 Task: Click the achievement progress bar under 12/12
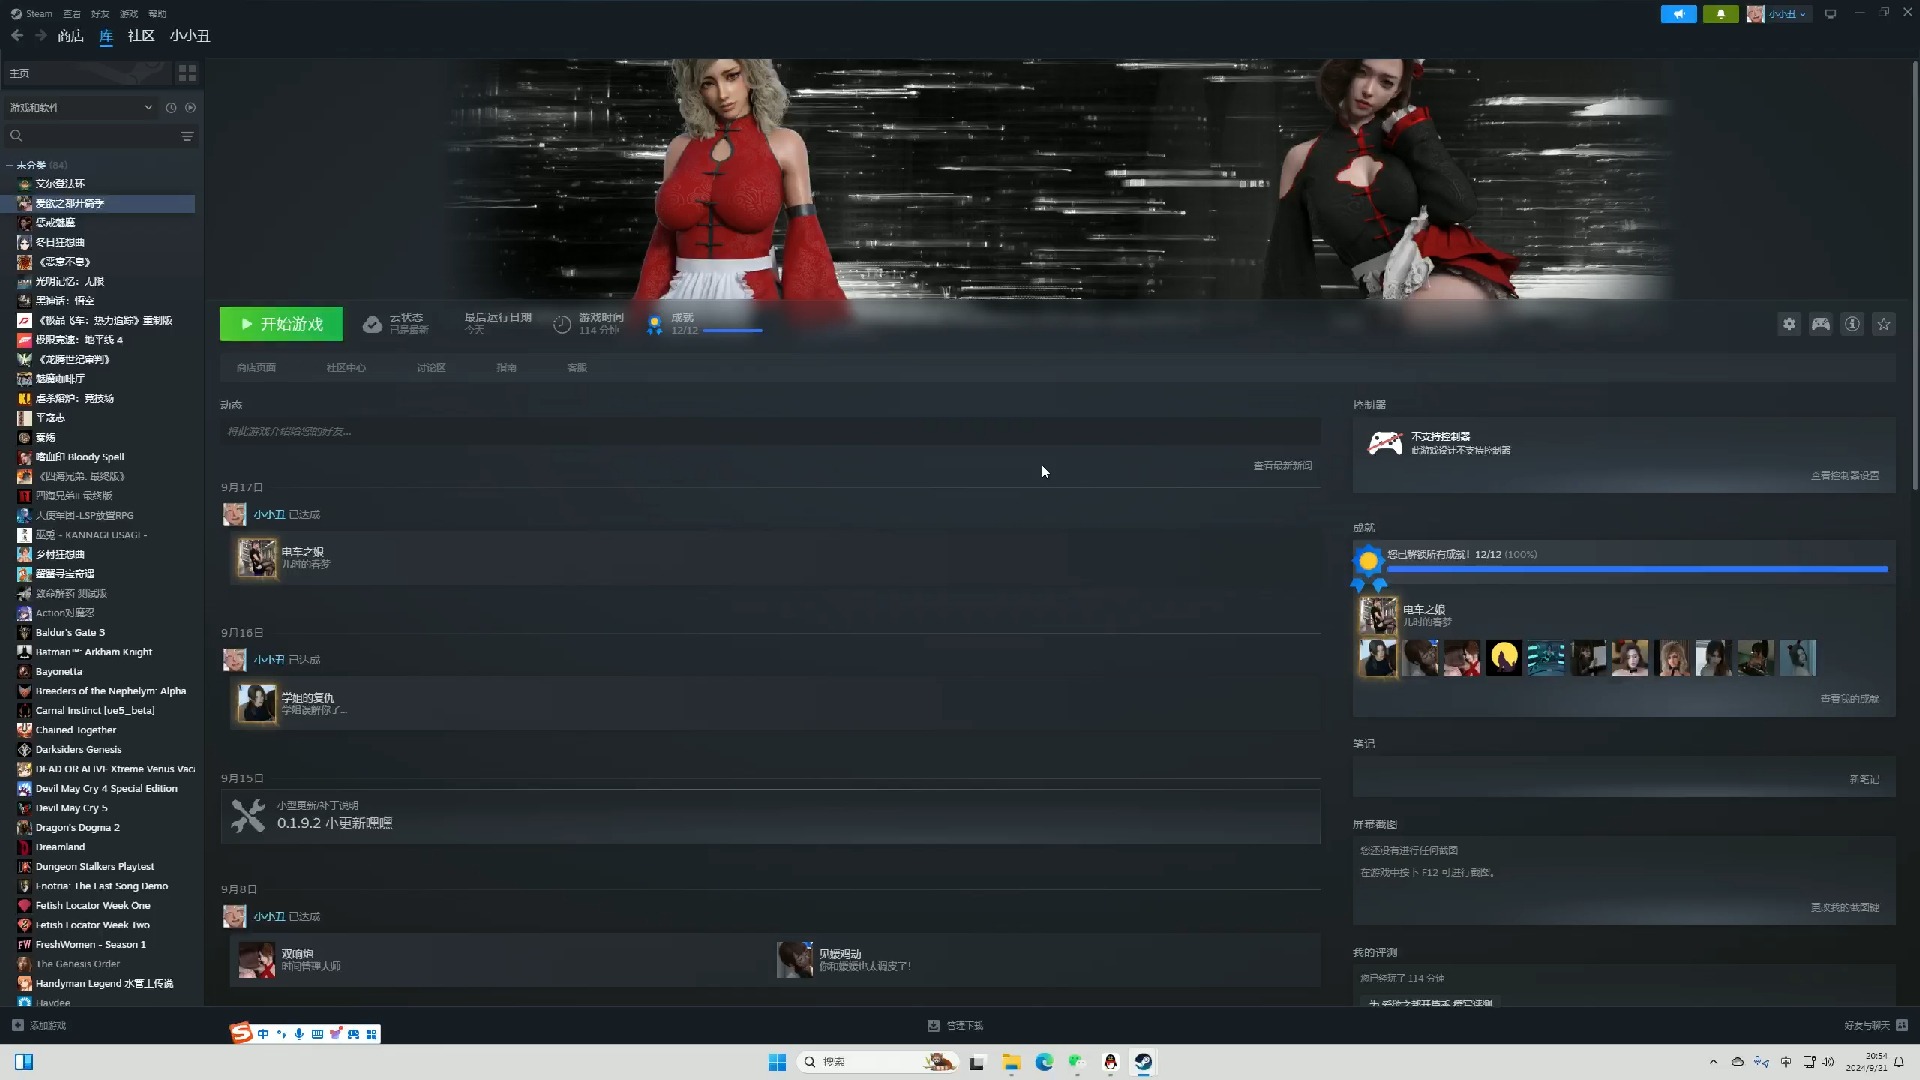[733, 330]
